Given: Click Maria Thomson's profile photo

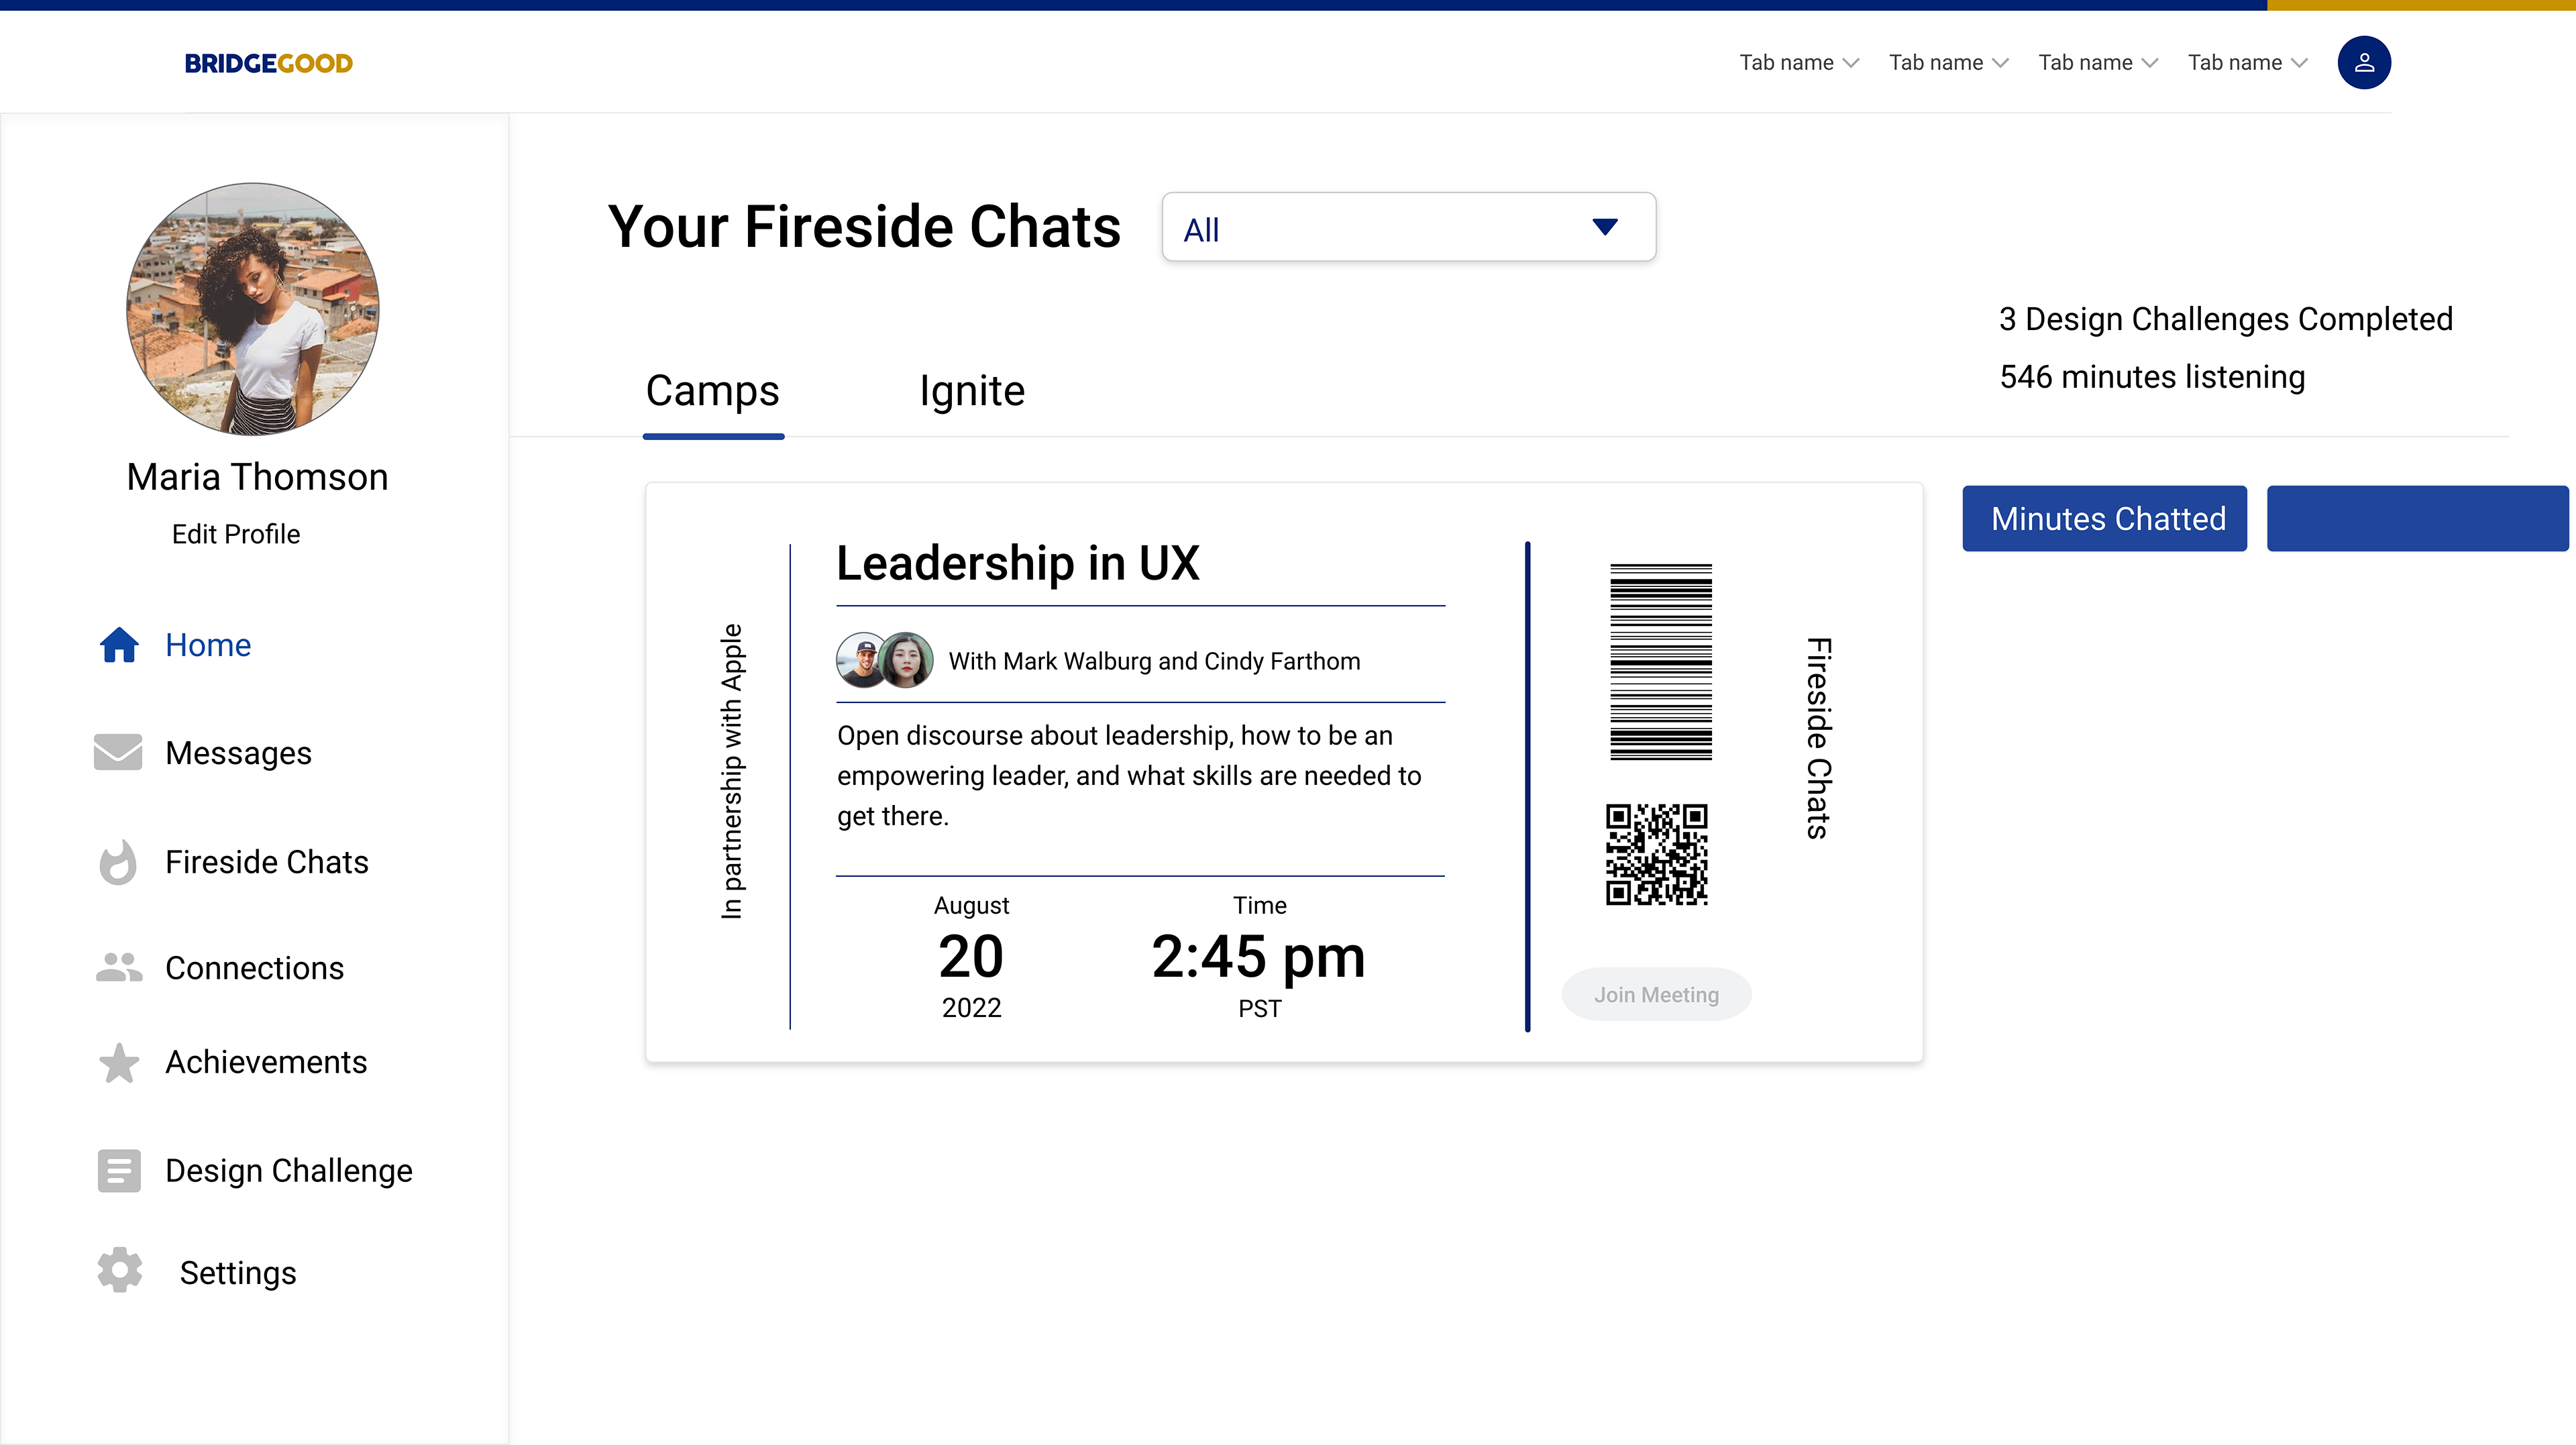Looking at the screenshot, I should click(x=253, y=309).
